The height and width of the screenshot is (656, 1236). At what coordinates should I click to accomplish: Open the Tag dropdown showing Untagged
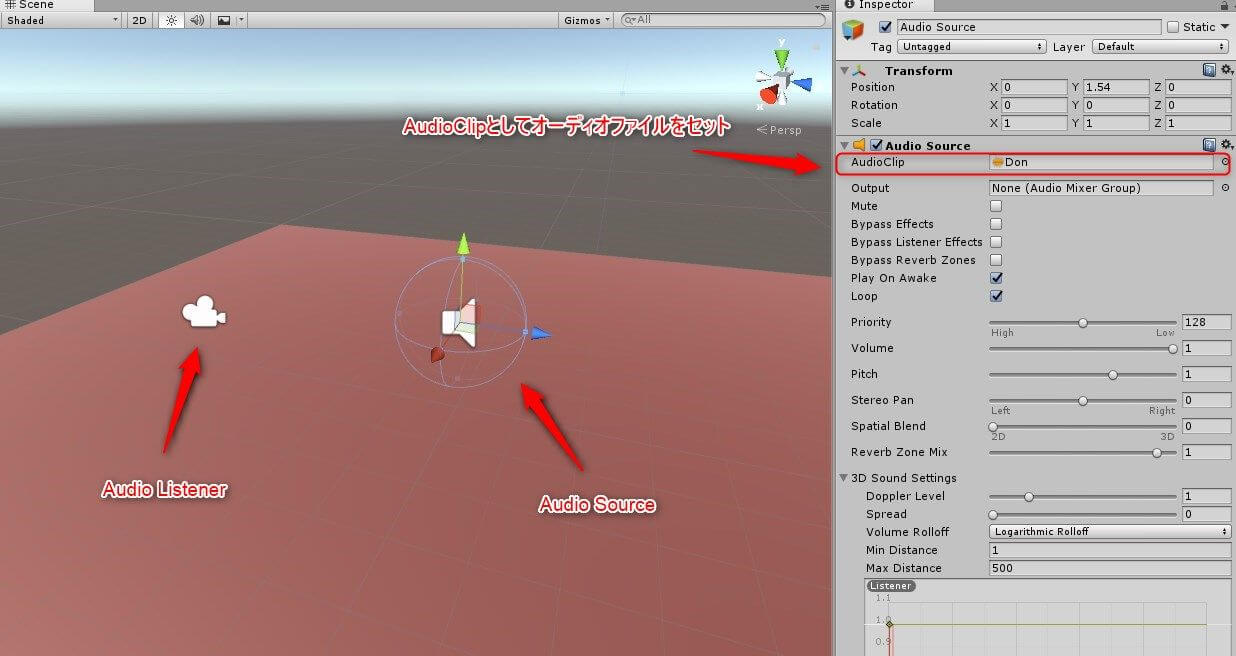(x=972, y=46)
